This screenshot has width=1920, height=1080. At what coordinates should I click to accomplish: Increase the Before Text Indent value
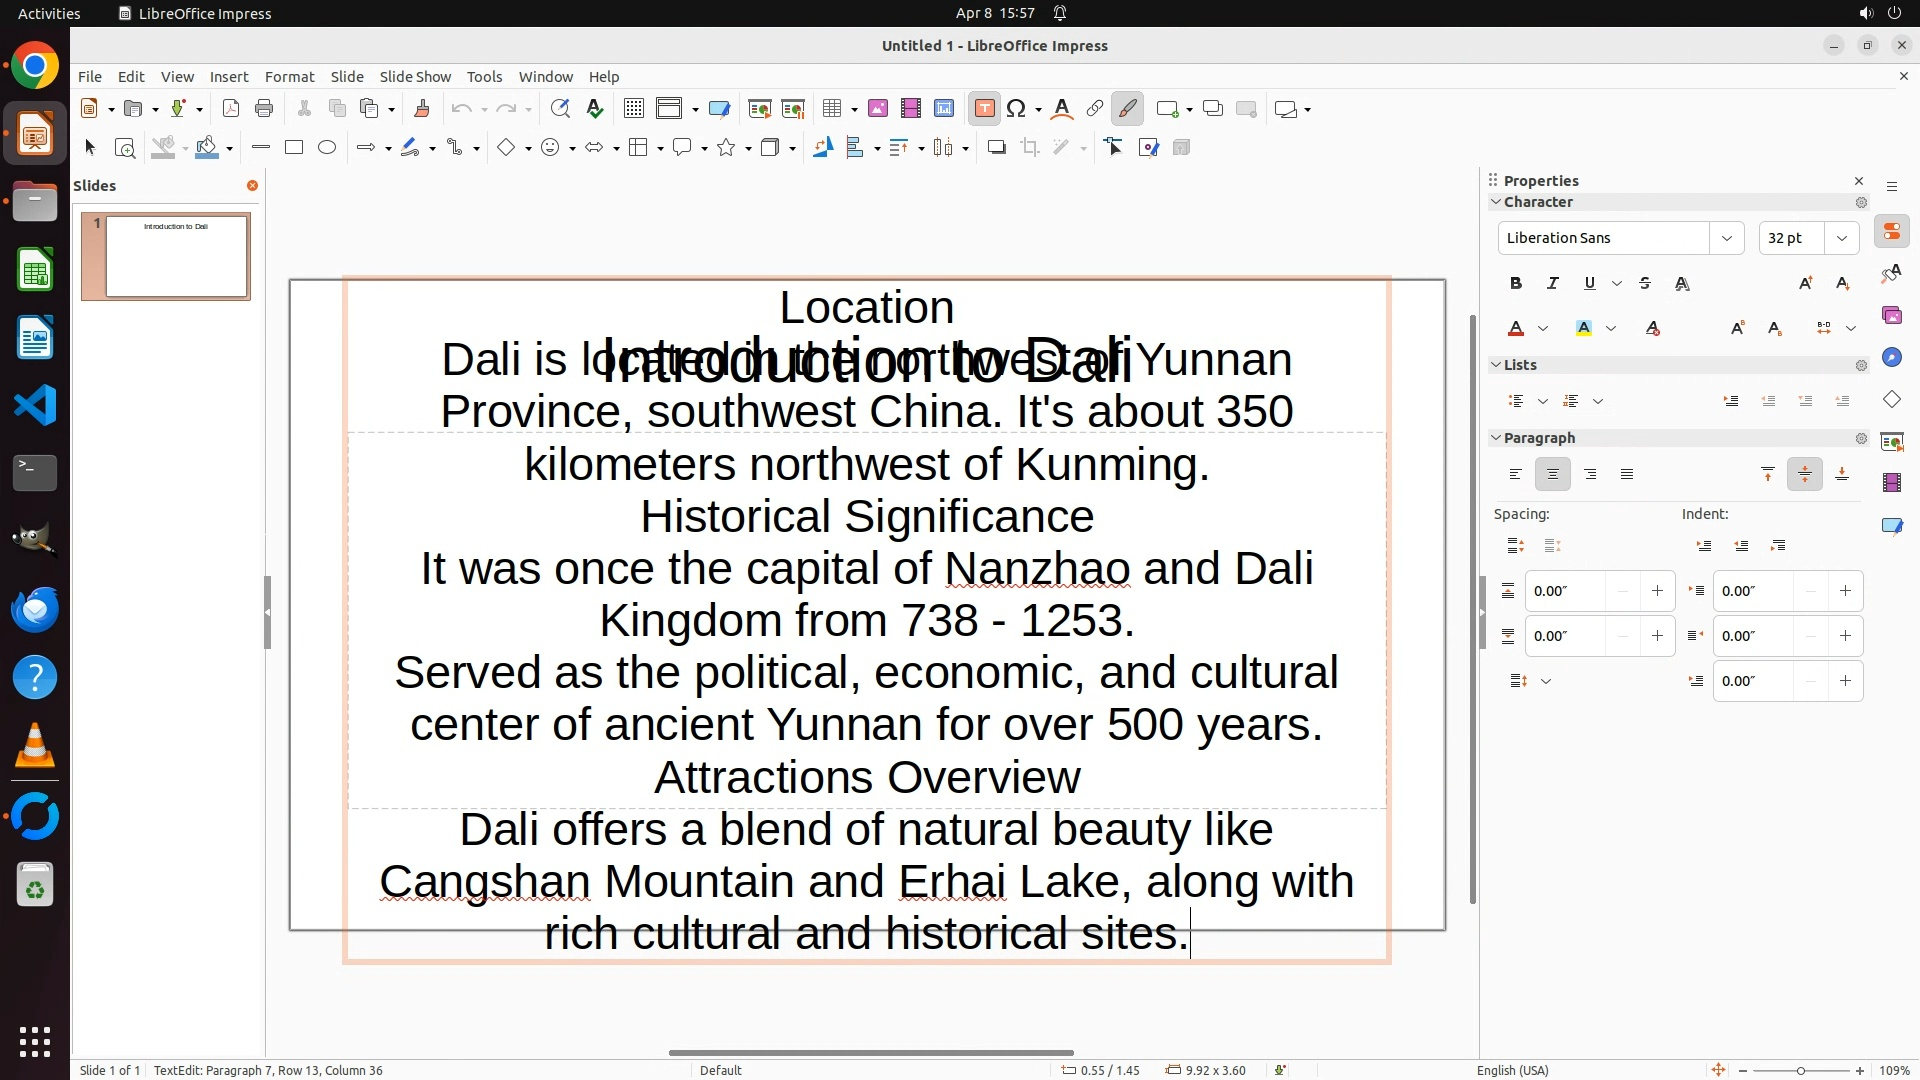coord(1845,591)
